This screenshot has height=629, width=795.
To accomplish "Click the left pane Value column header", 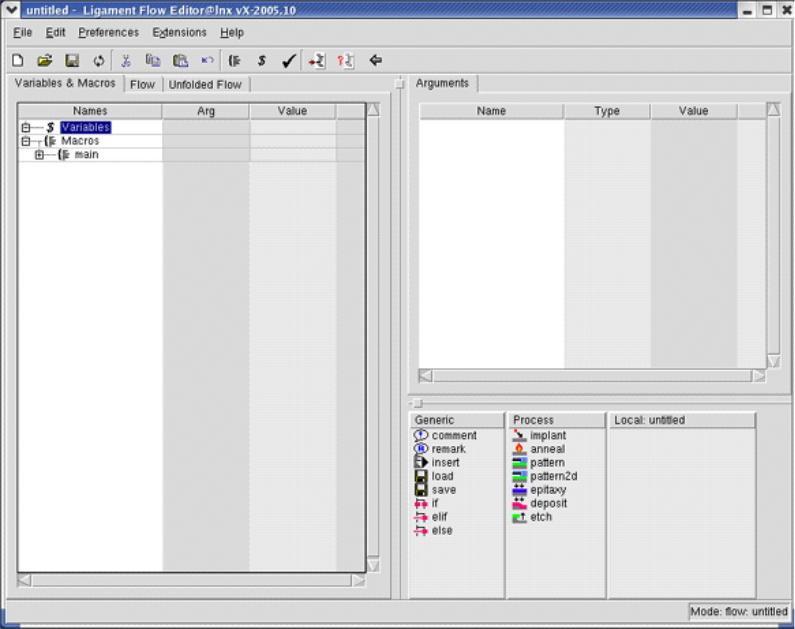I will (293, 111).
